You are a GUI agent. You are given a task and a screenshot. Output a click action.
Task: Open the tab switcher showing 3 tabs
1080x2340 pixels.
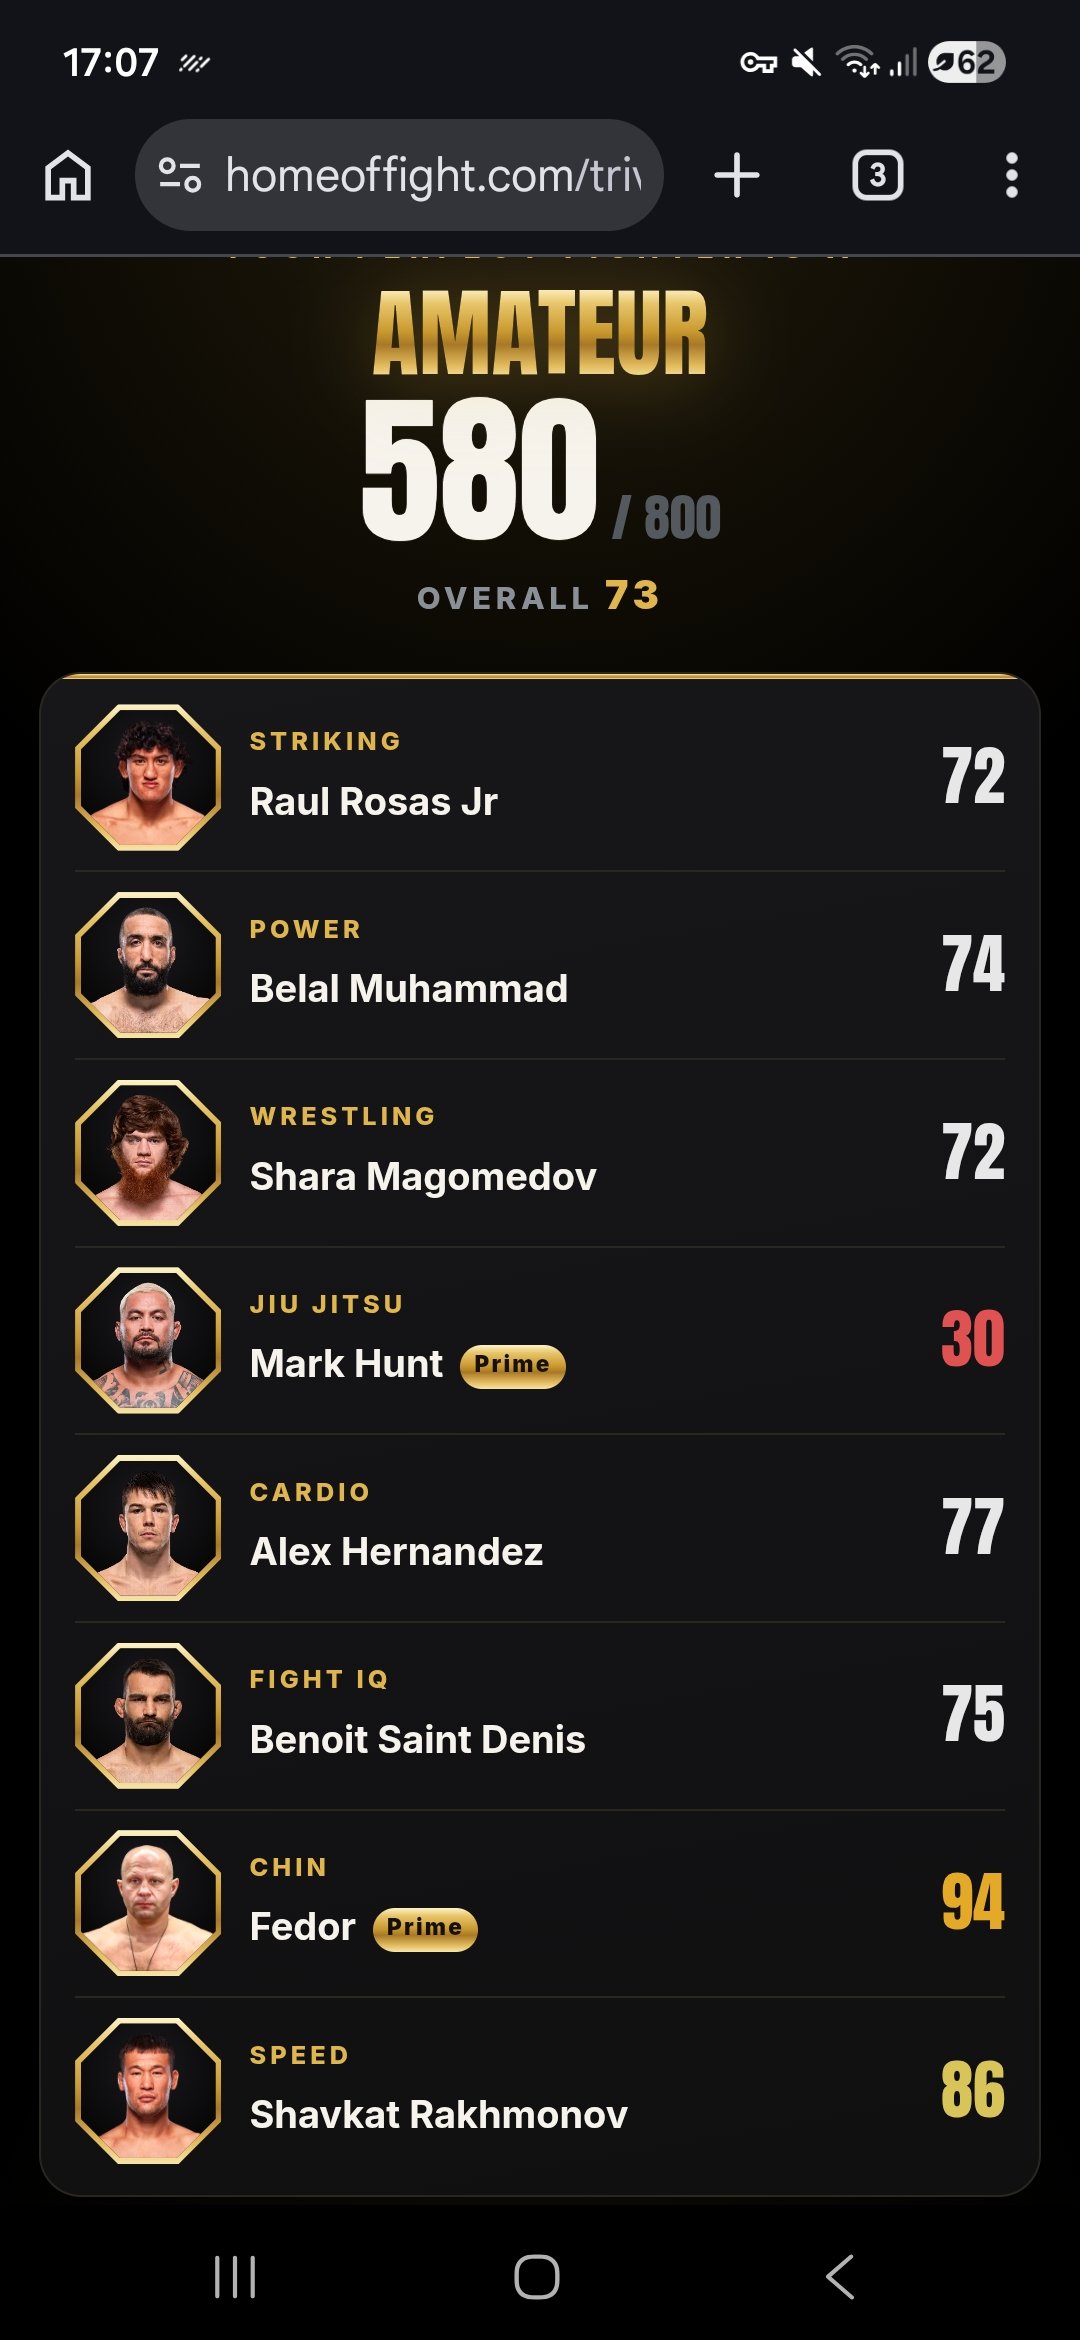point(877,176)
